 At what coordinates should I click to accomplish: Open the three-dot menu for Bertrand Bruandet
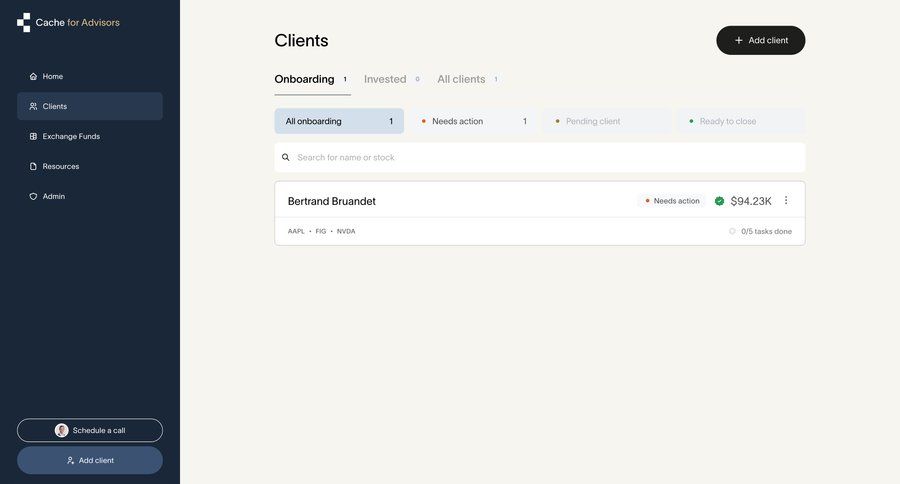[786, 200]
